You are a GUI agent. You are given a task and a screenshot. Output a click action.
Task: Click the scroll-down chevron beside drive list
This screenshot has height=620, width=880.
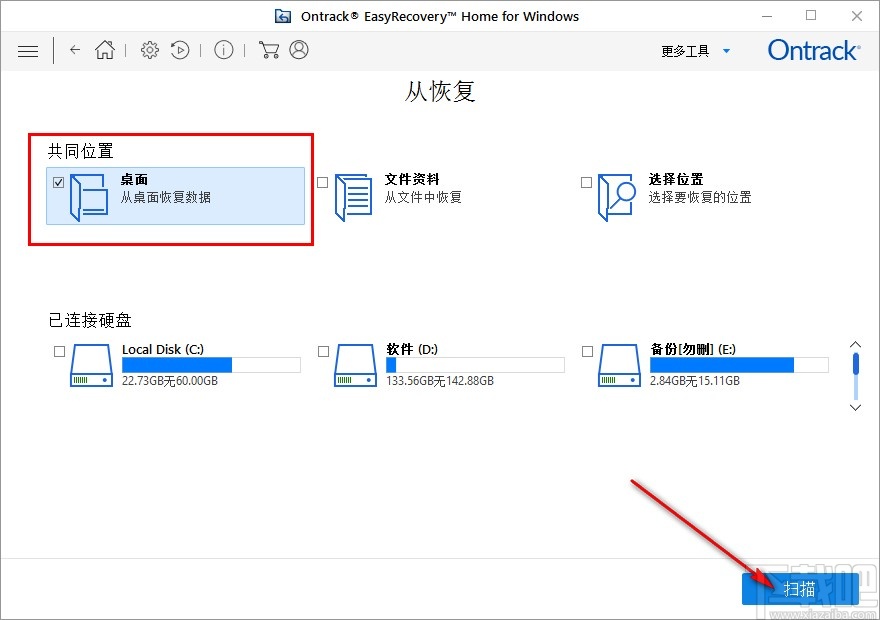[x=855, y=407]
